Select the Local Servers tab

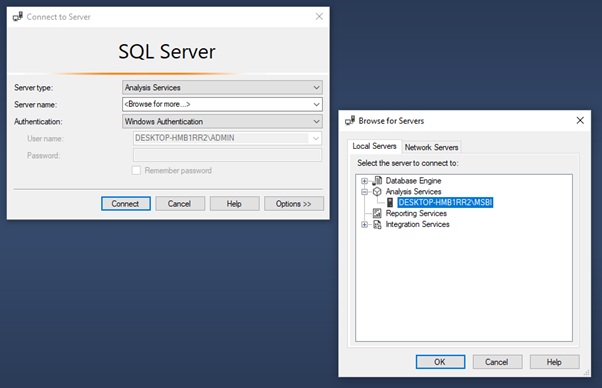[x=374, y=146]
